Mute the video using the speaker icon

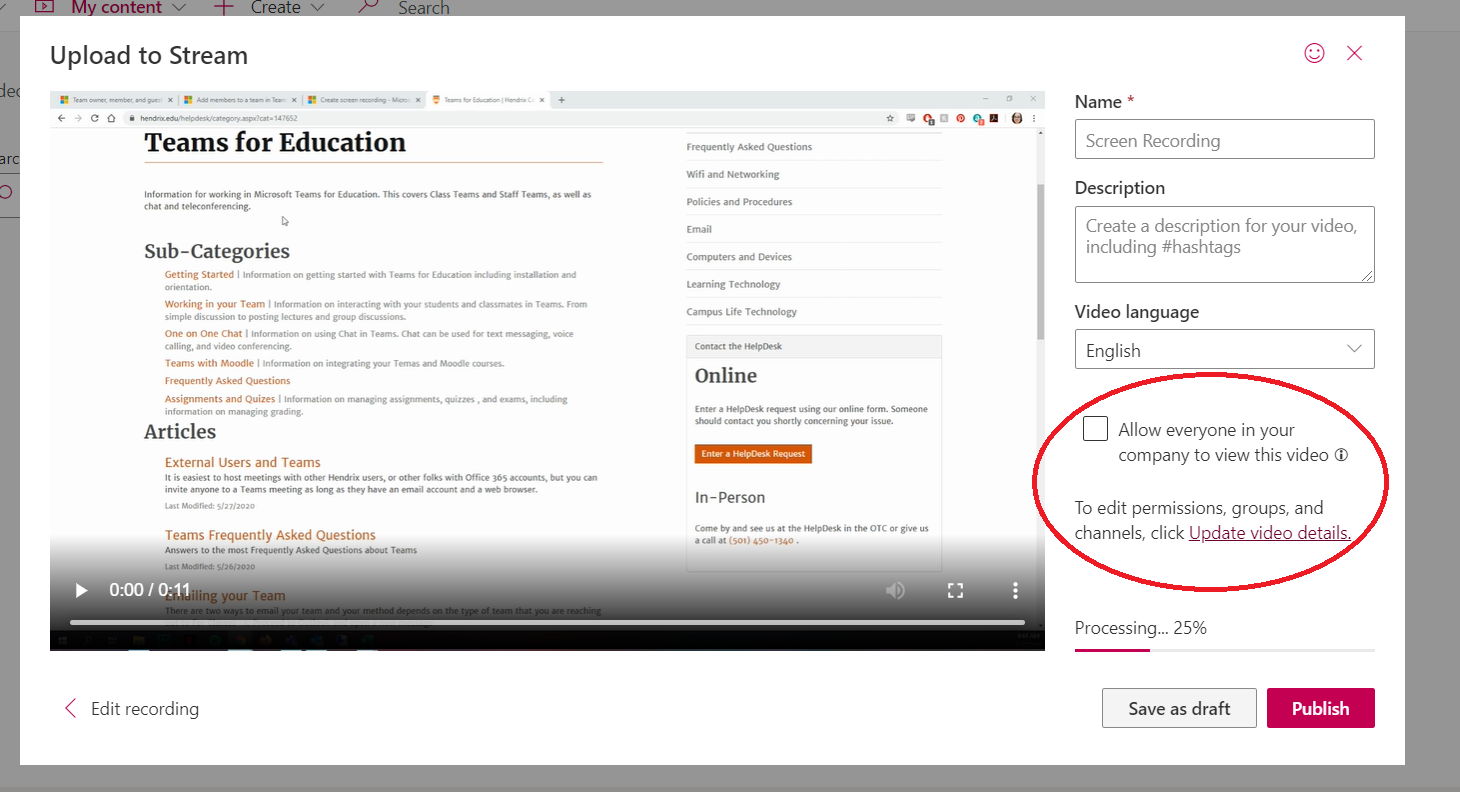click(x=895, y=590)
